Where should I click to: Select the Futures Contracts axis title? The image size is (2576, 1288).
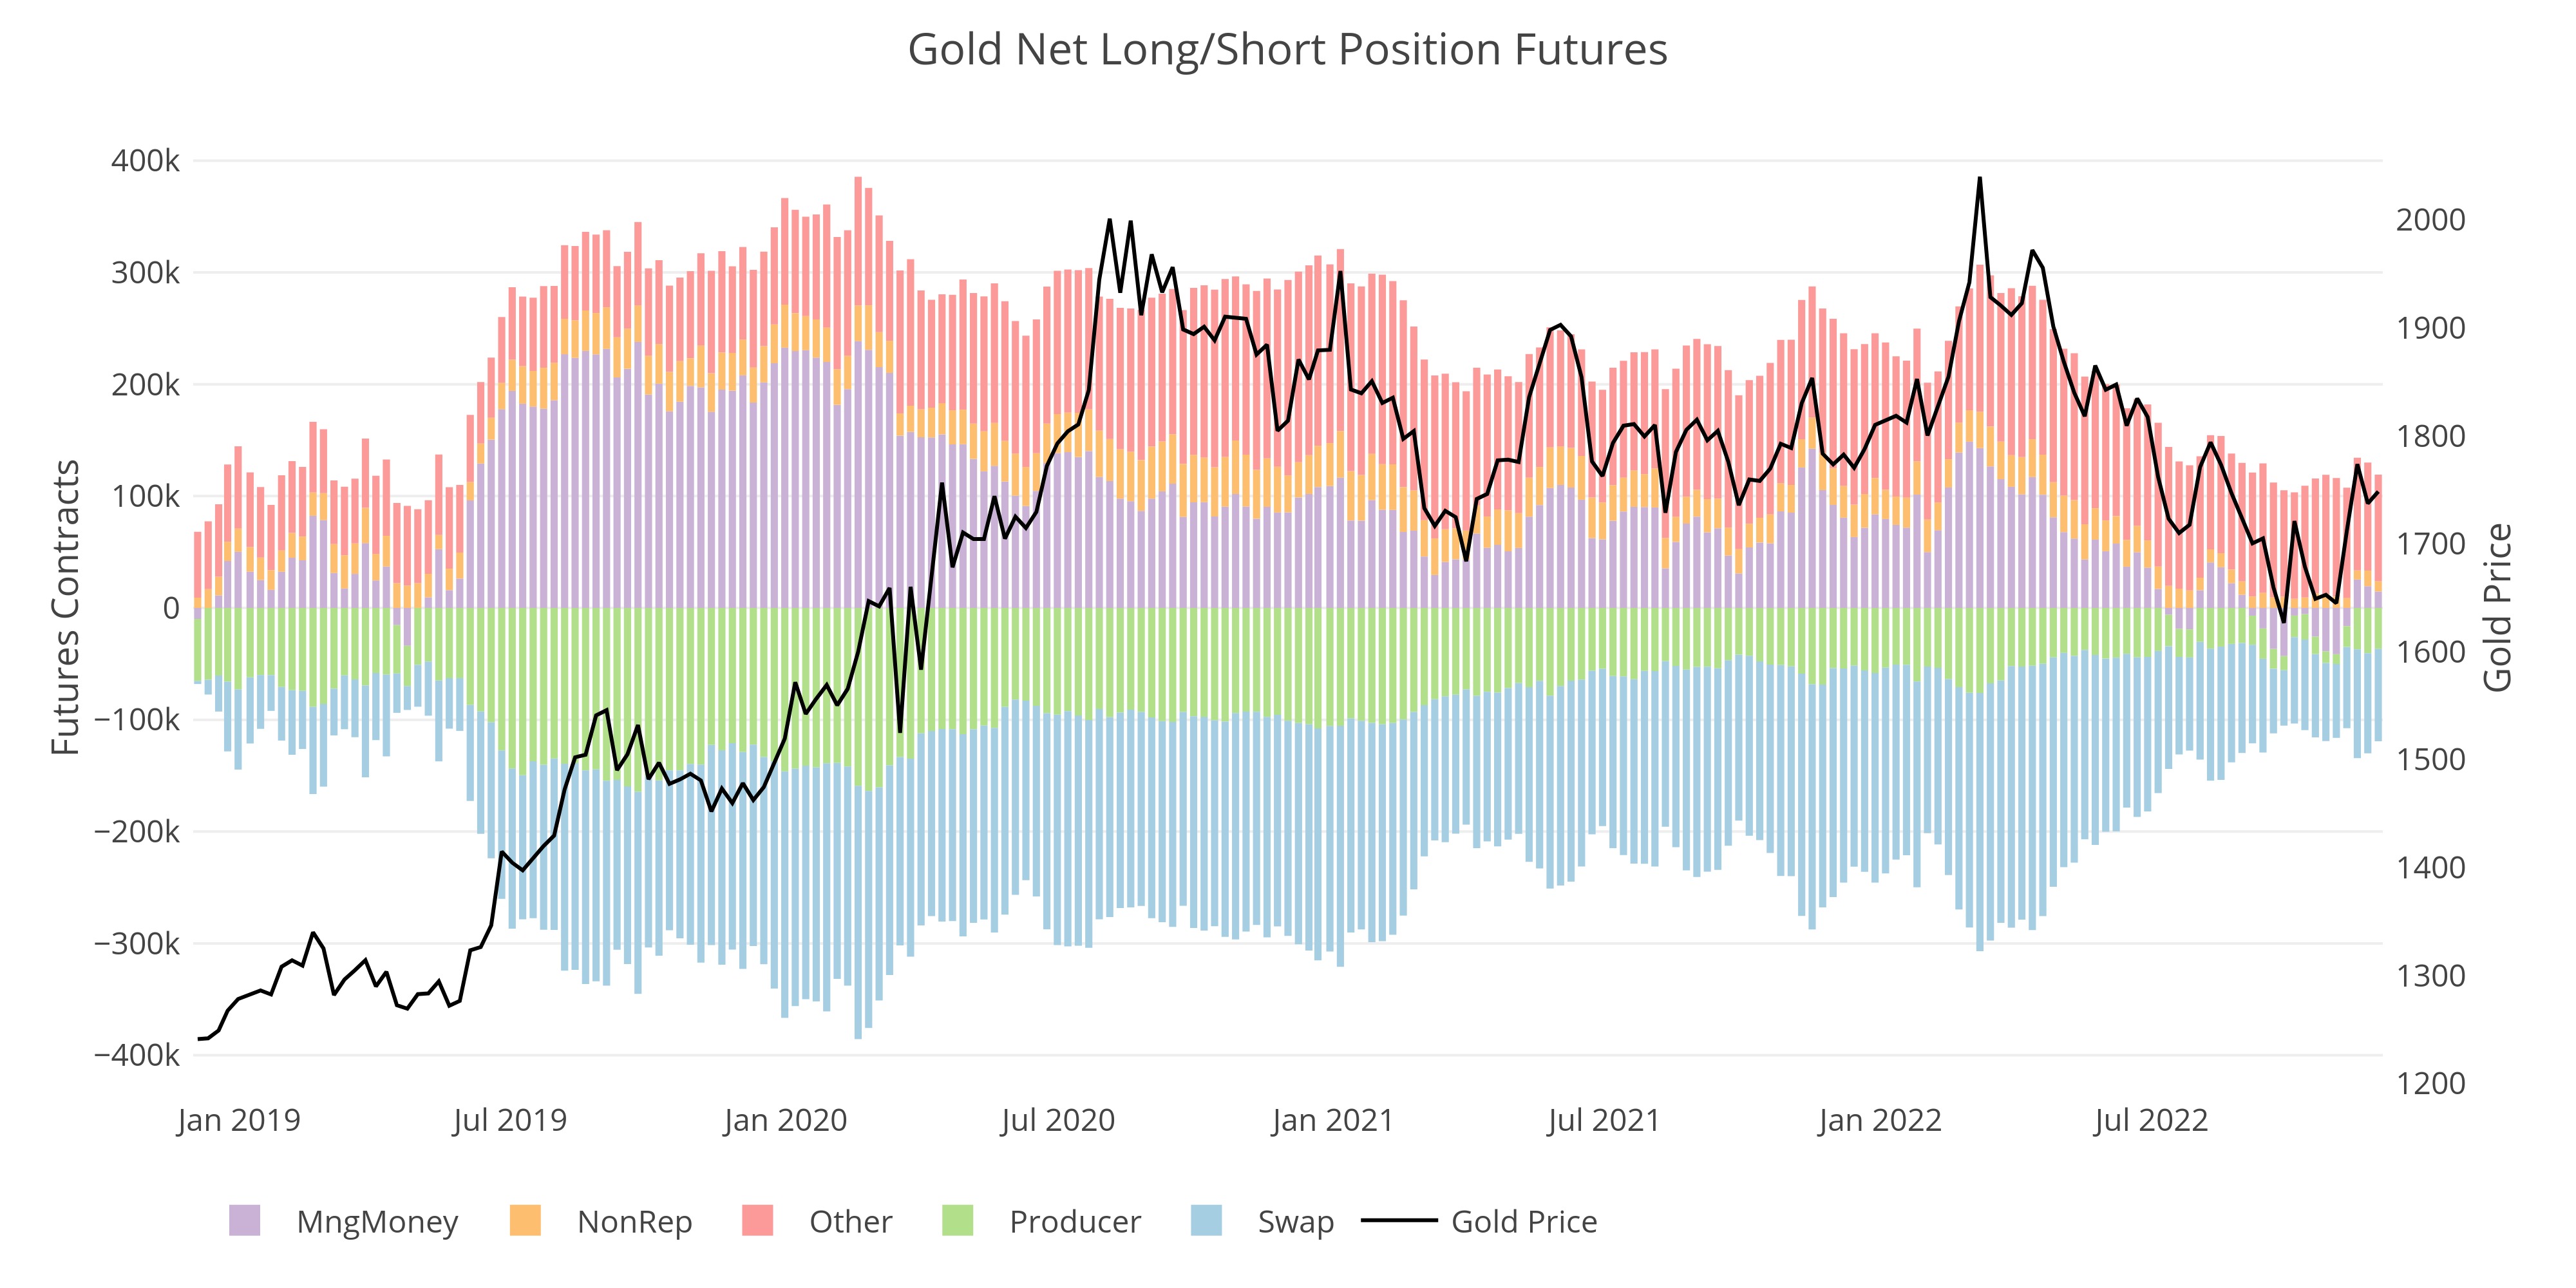coord(66,607)
